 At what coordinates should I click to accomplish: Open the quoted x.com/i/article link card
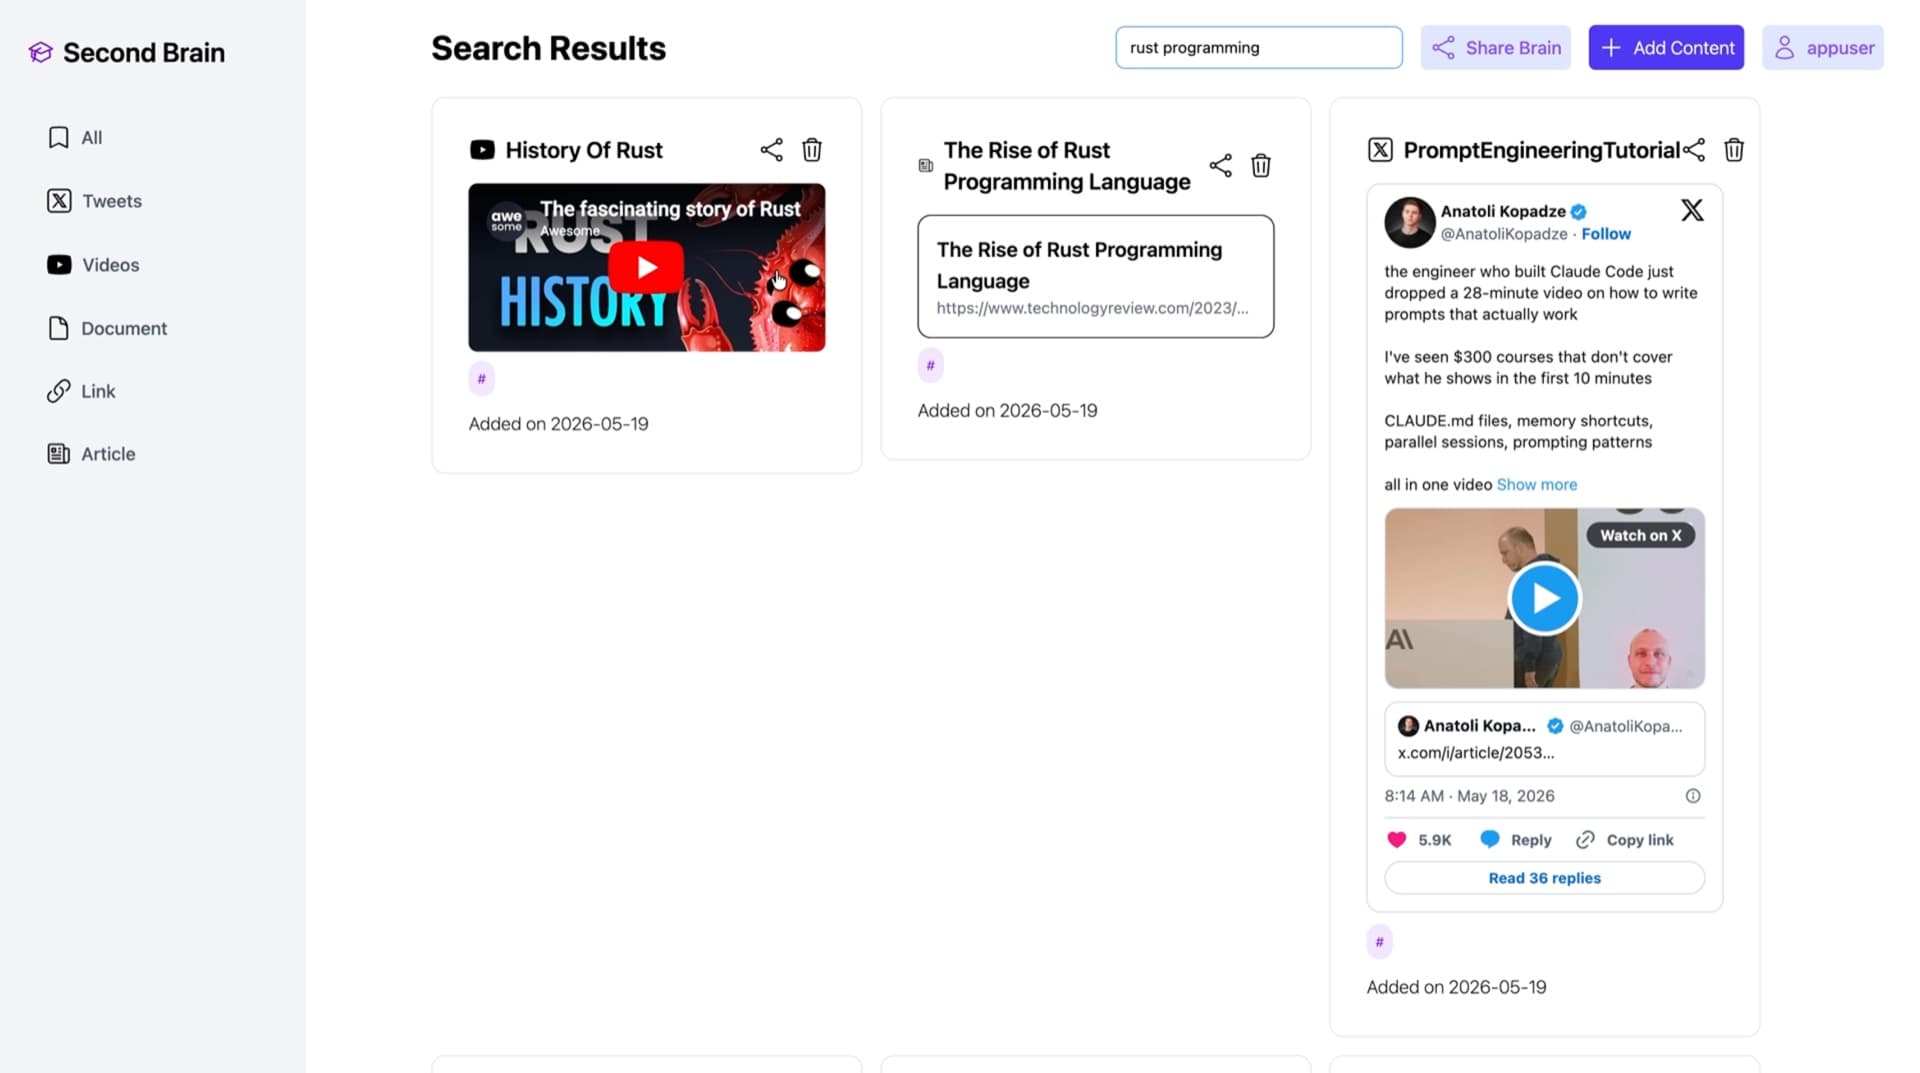[x=1544, y=740]
